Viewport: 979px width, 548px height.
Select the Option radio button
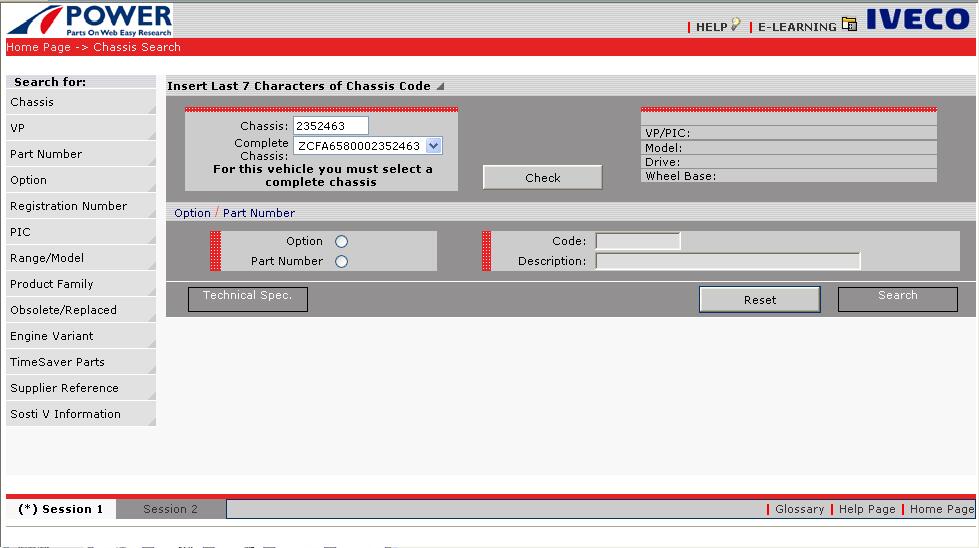click(x=341, y=242)
